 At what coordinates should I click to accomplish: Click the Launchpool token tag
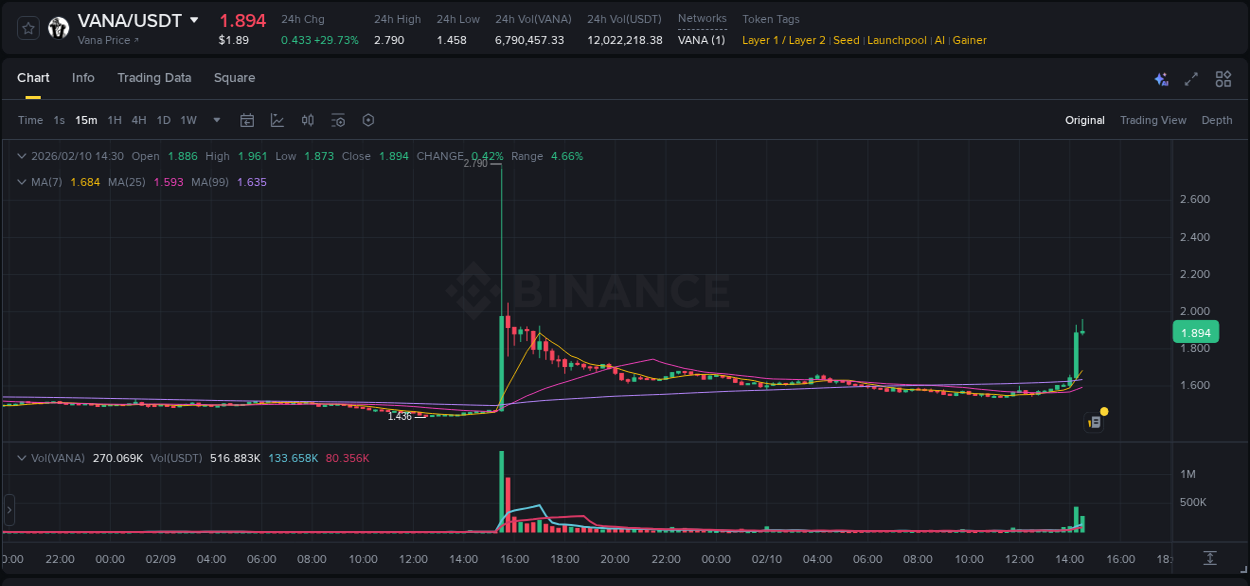tap(897, 40)
